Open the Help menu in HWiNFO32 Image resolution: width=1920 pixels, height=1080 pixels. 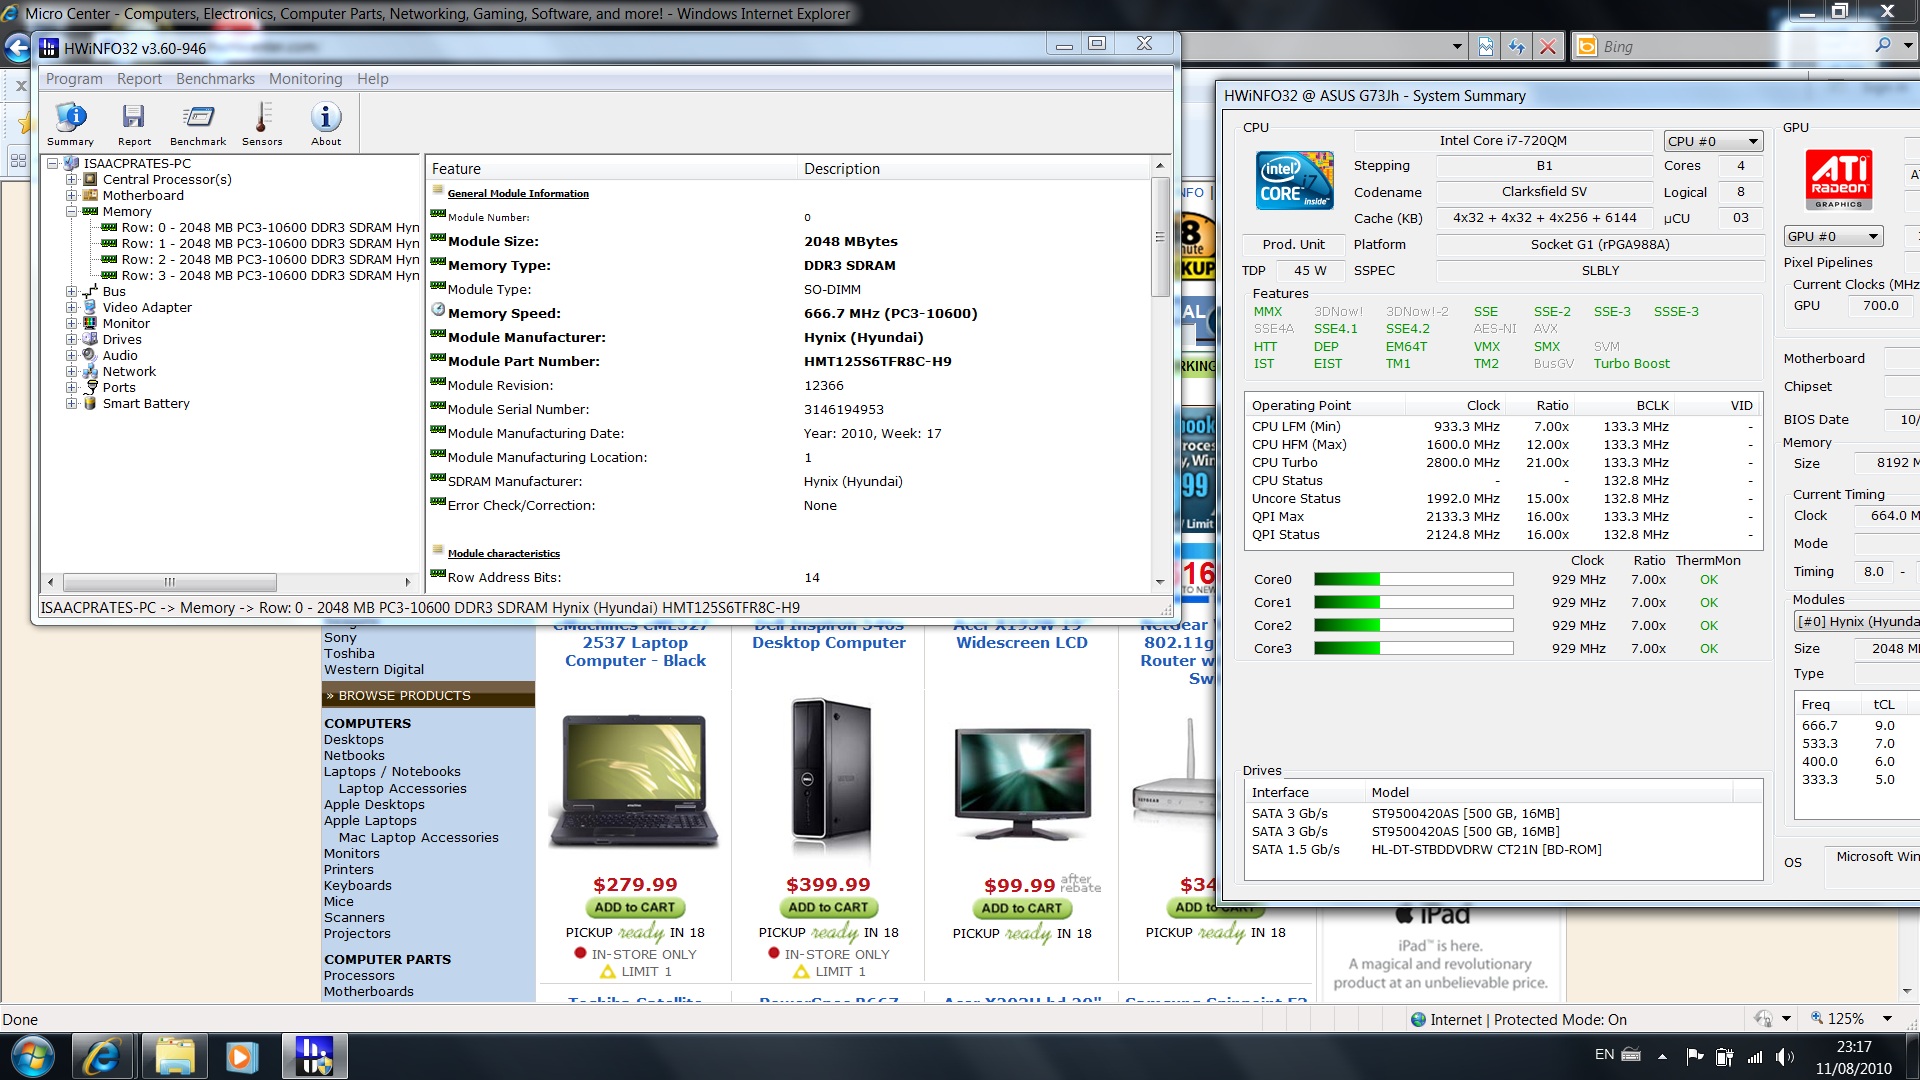pyautogui.click(x=372, y=79)
